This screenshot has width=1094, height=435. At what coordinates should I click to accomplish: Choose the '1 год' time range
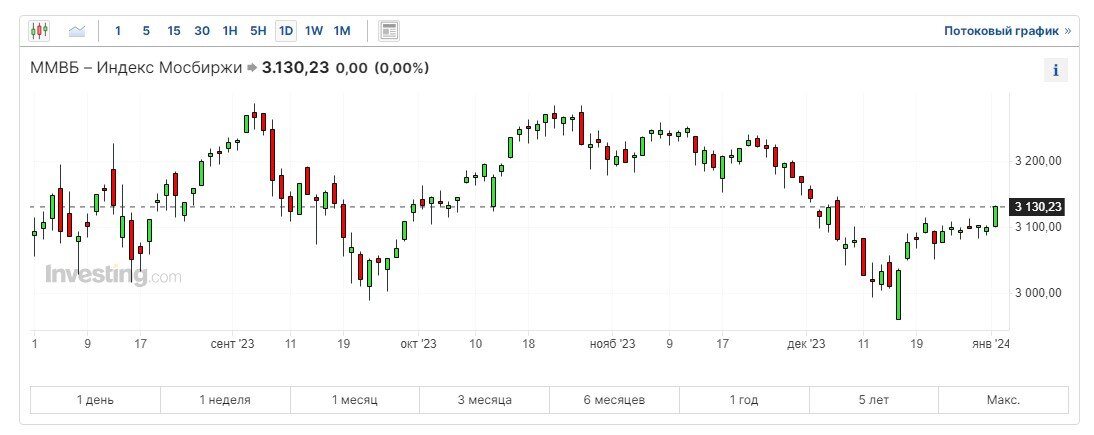[744, 400]
